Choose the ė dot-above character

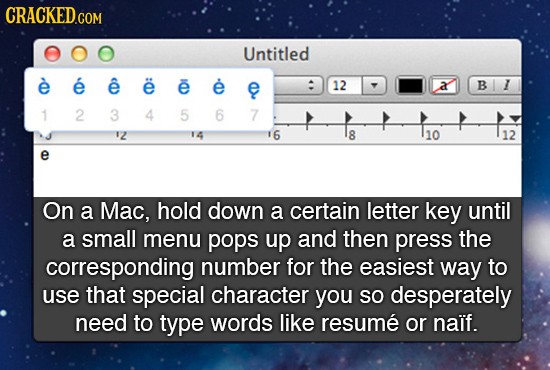(x=219, y=86)
